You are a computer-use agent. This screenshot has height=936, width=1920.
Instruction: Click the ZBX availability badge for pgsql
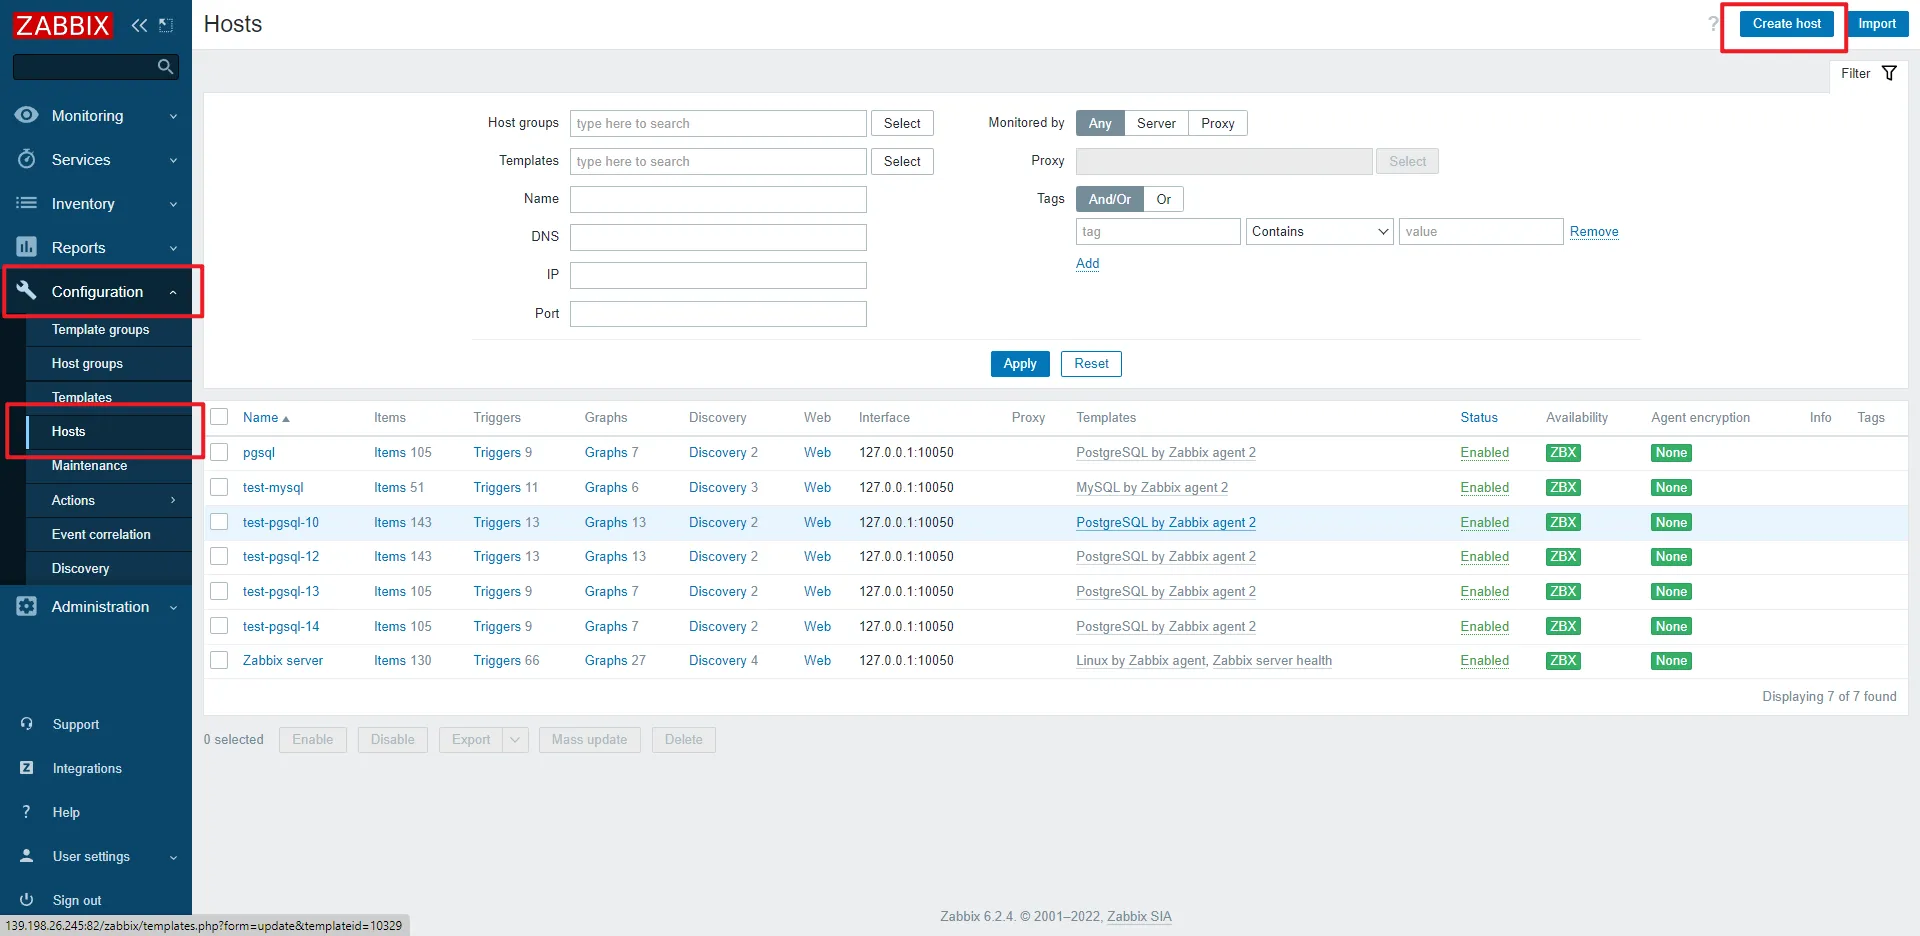click(1563, 453)
